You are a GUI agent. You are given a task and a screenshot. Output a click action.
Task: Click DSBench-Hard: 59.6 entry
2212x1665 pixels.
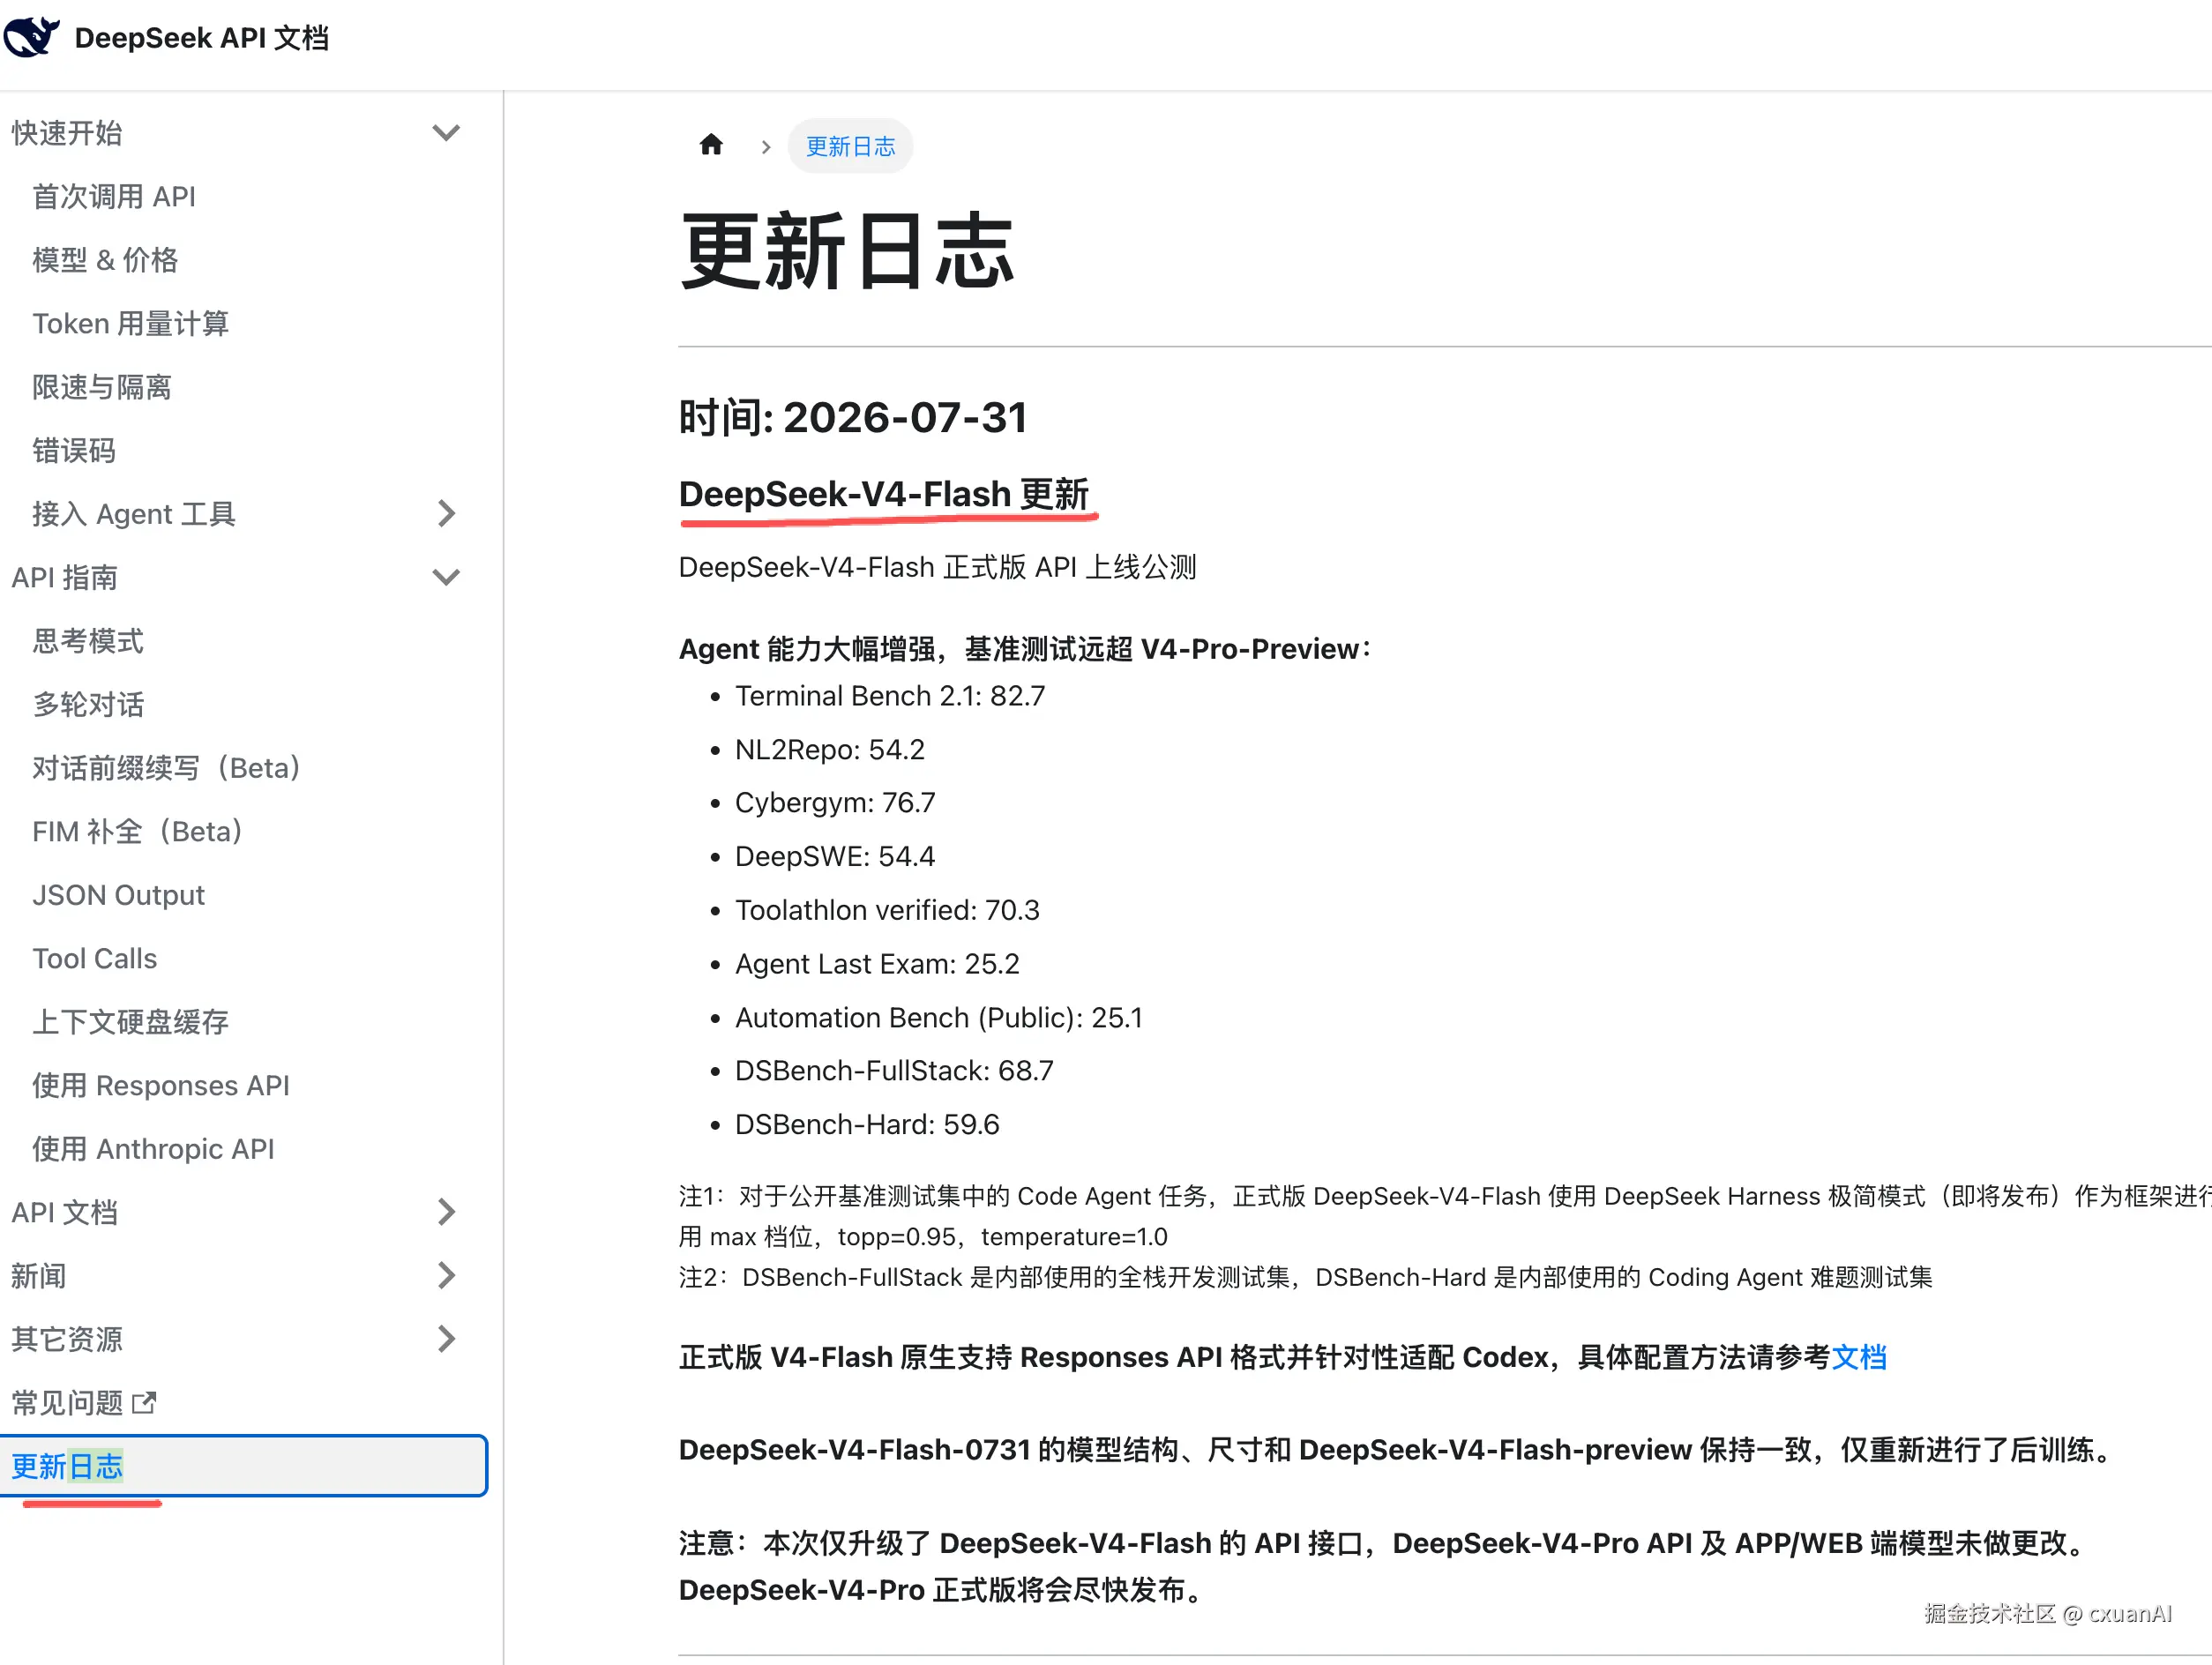867,1125
